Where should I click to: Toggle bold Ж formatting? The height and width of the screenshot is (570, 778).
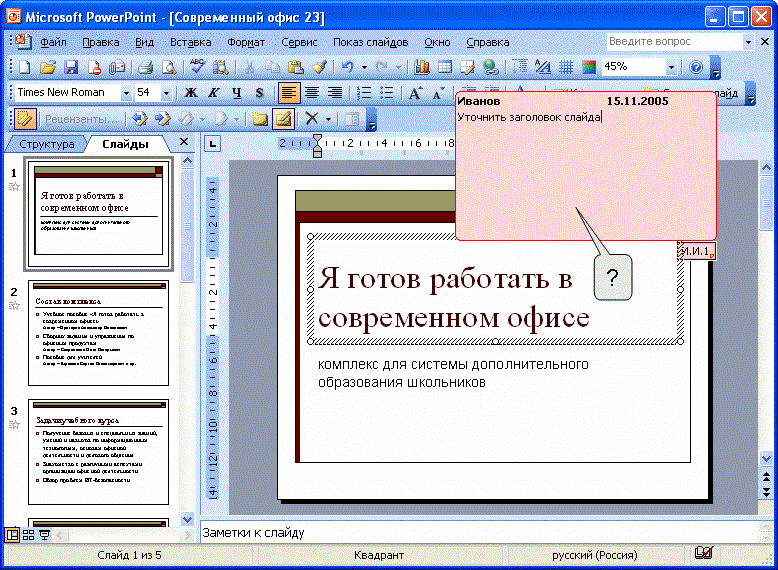pos(191,93)
